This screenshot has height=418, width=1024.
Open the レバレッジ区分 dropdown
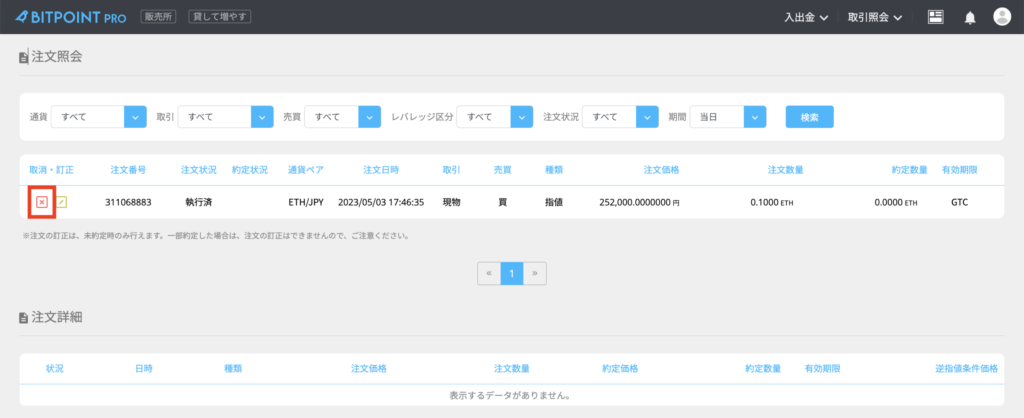click(x=495, y=117)
